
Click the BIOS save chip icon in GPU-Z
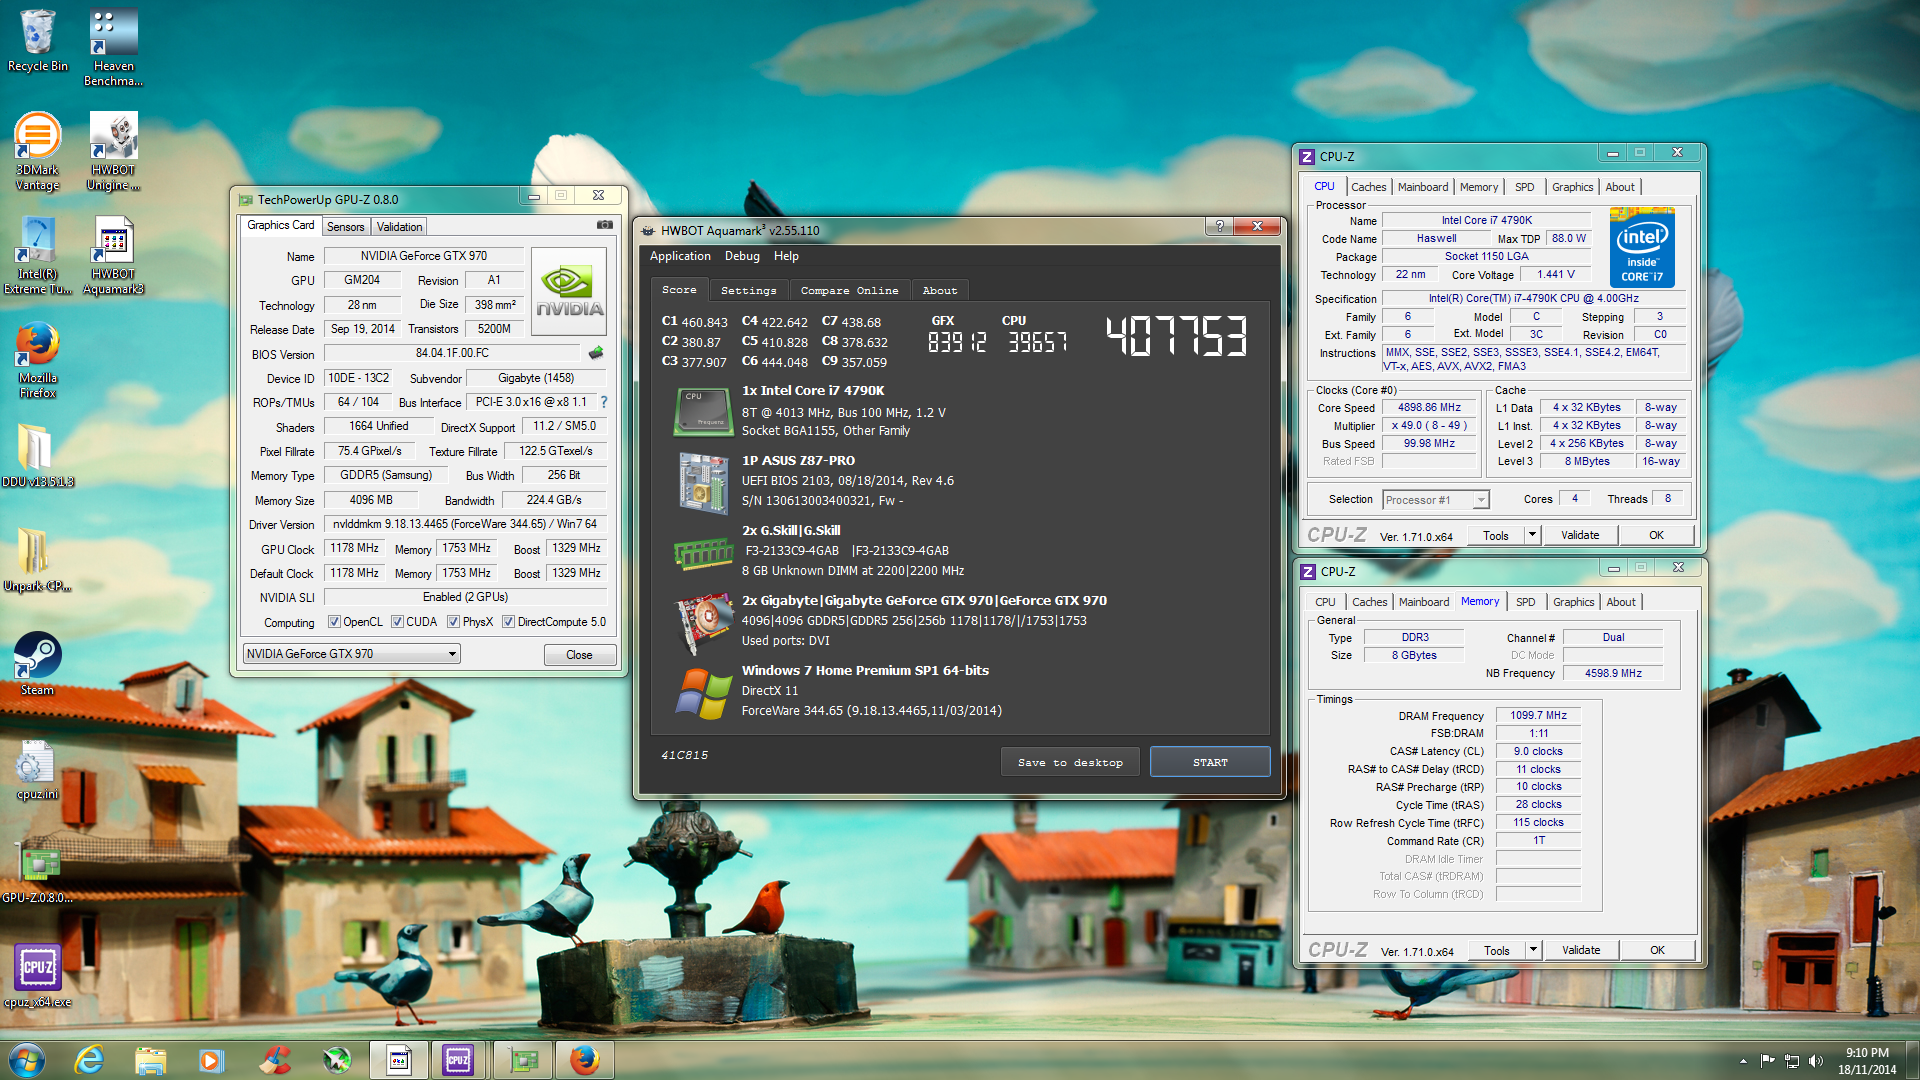click(x=596, y=352)
